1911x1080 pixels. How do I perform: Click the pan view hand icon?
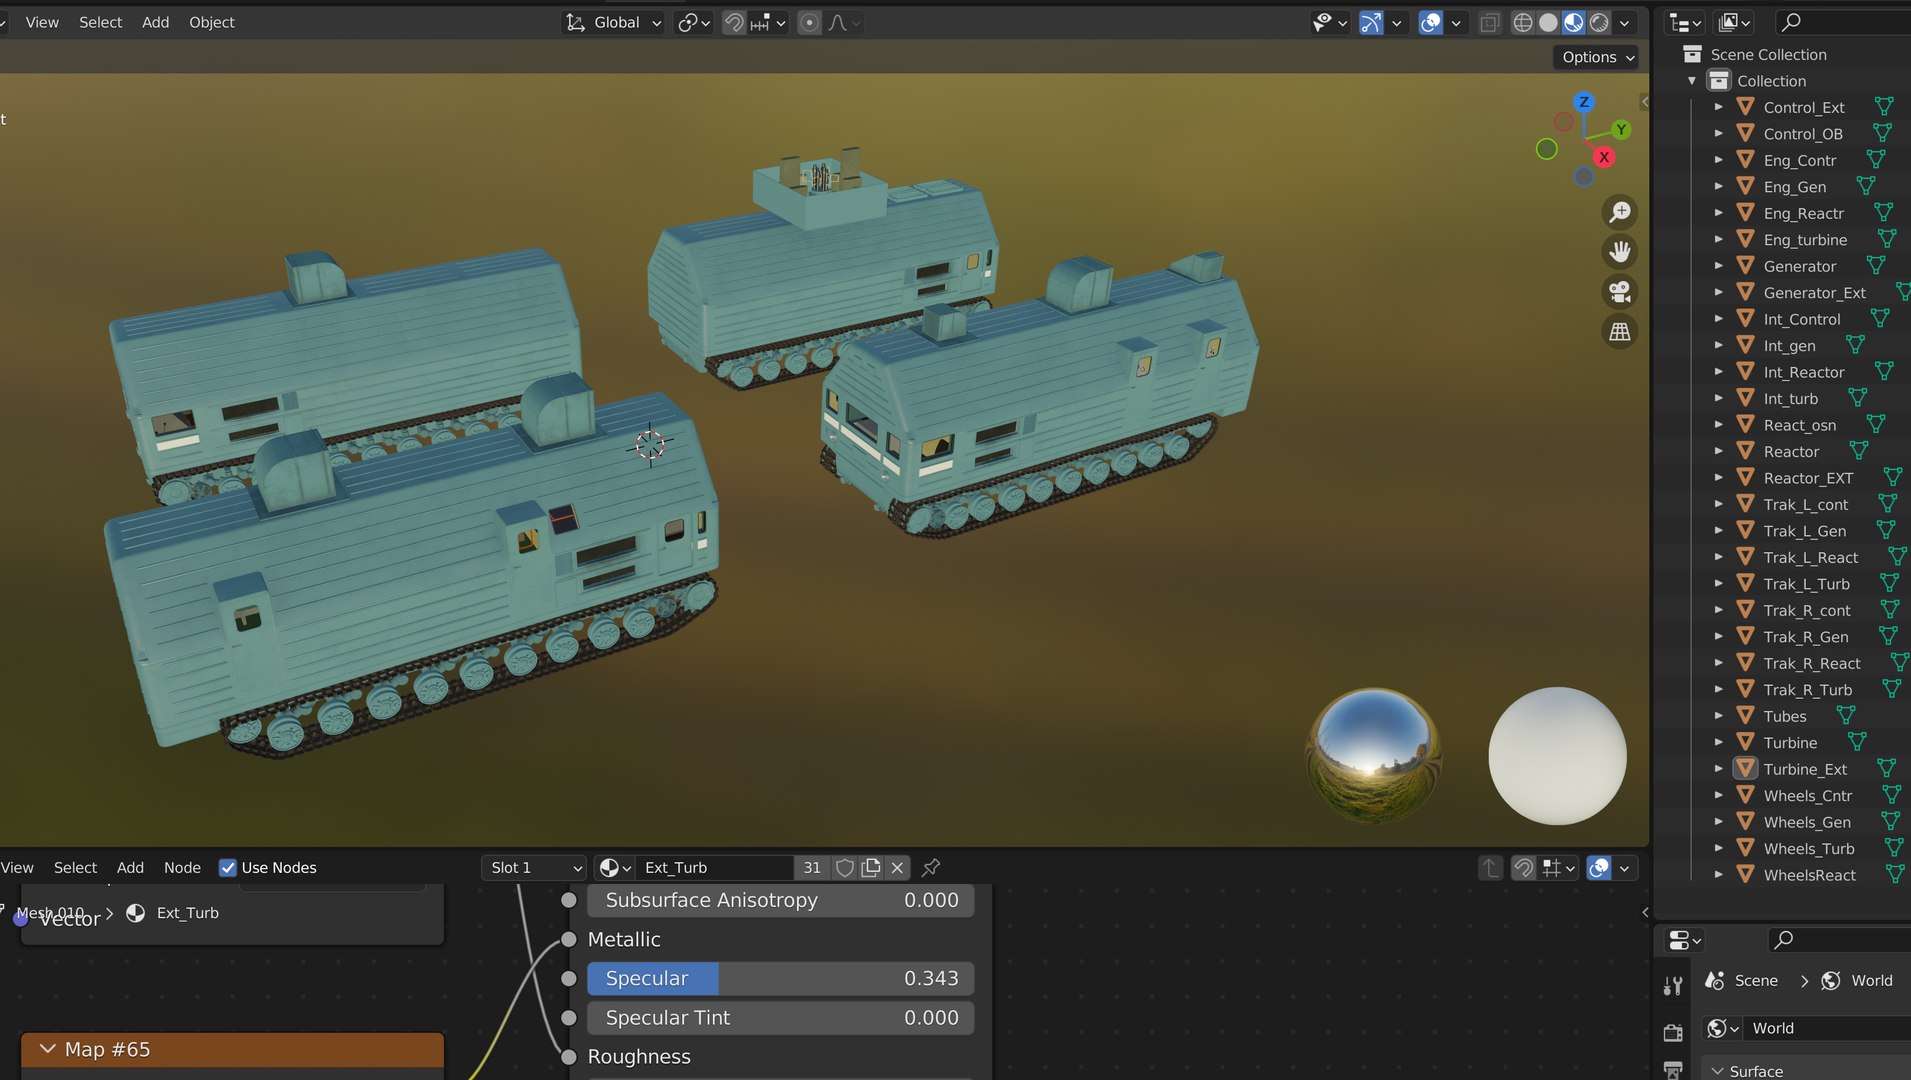click(1620, 252)
